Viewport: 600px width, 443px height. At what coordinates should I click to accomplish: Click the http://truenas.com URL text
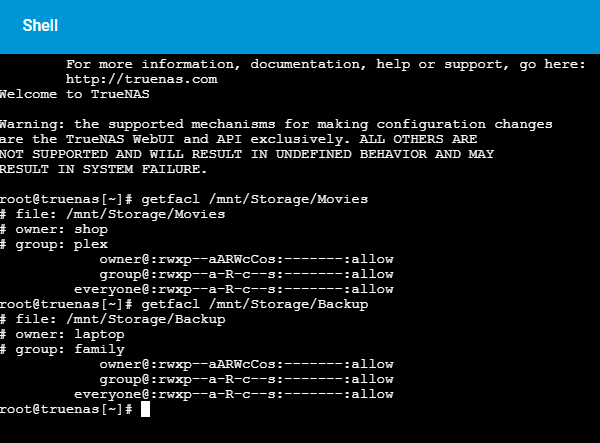click(x=142, y=79)
